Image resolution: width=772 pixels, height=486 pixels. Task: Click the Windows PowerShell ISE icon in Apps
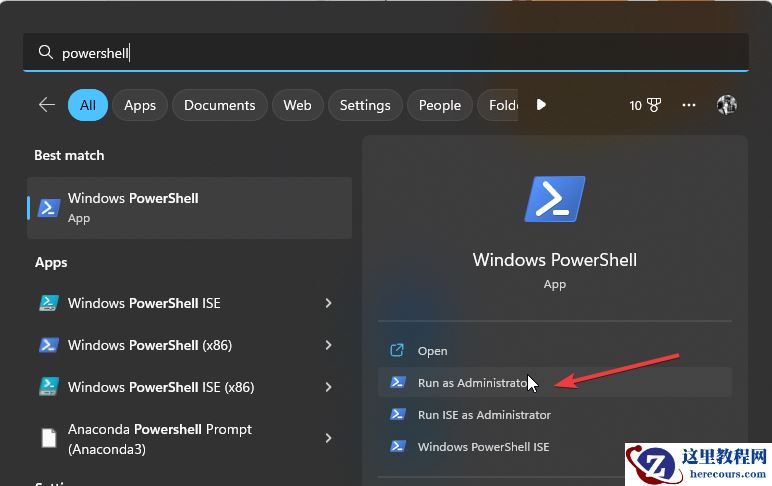tap(49, 303)
